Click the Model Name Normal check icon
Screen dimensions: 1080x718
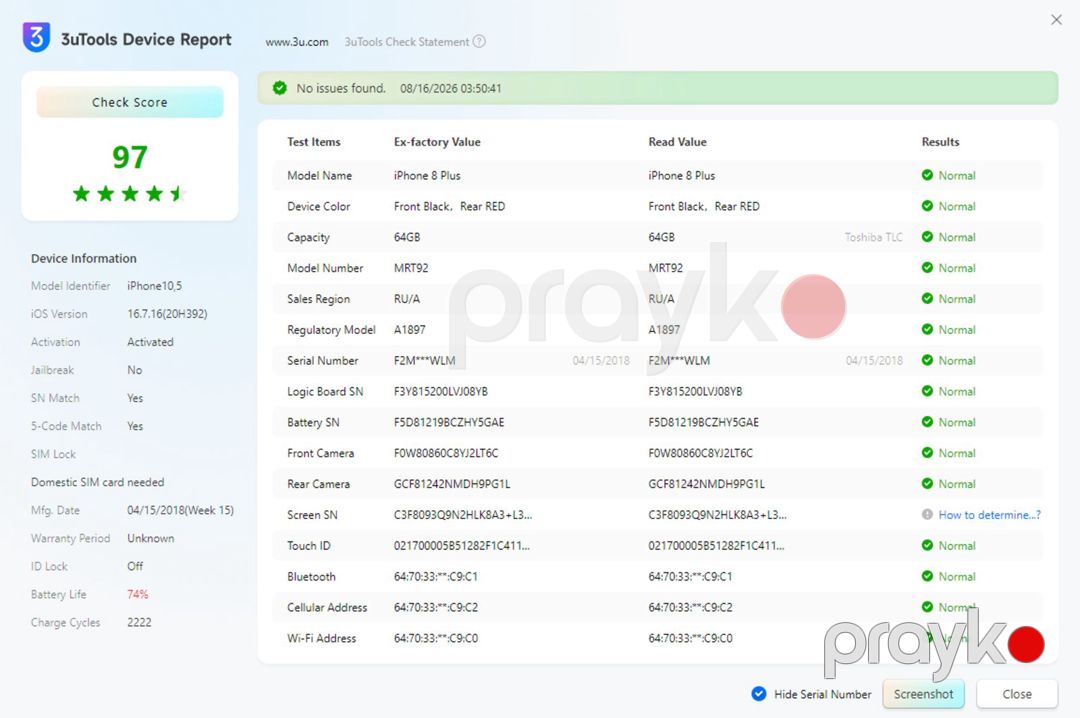(927, 175)
